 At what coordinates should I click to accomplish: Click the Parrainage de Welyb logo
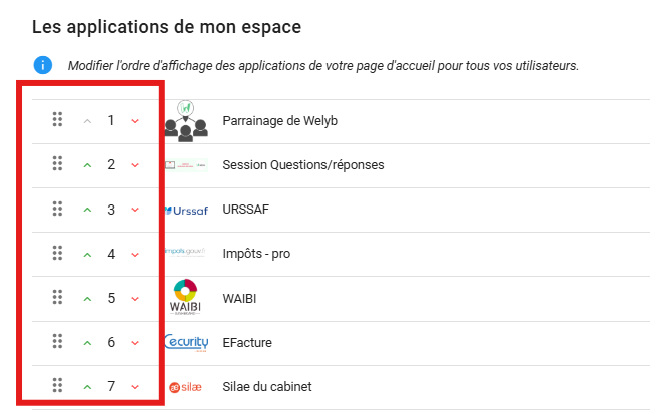(x=185, y=120)
